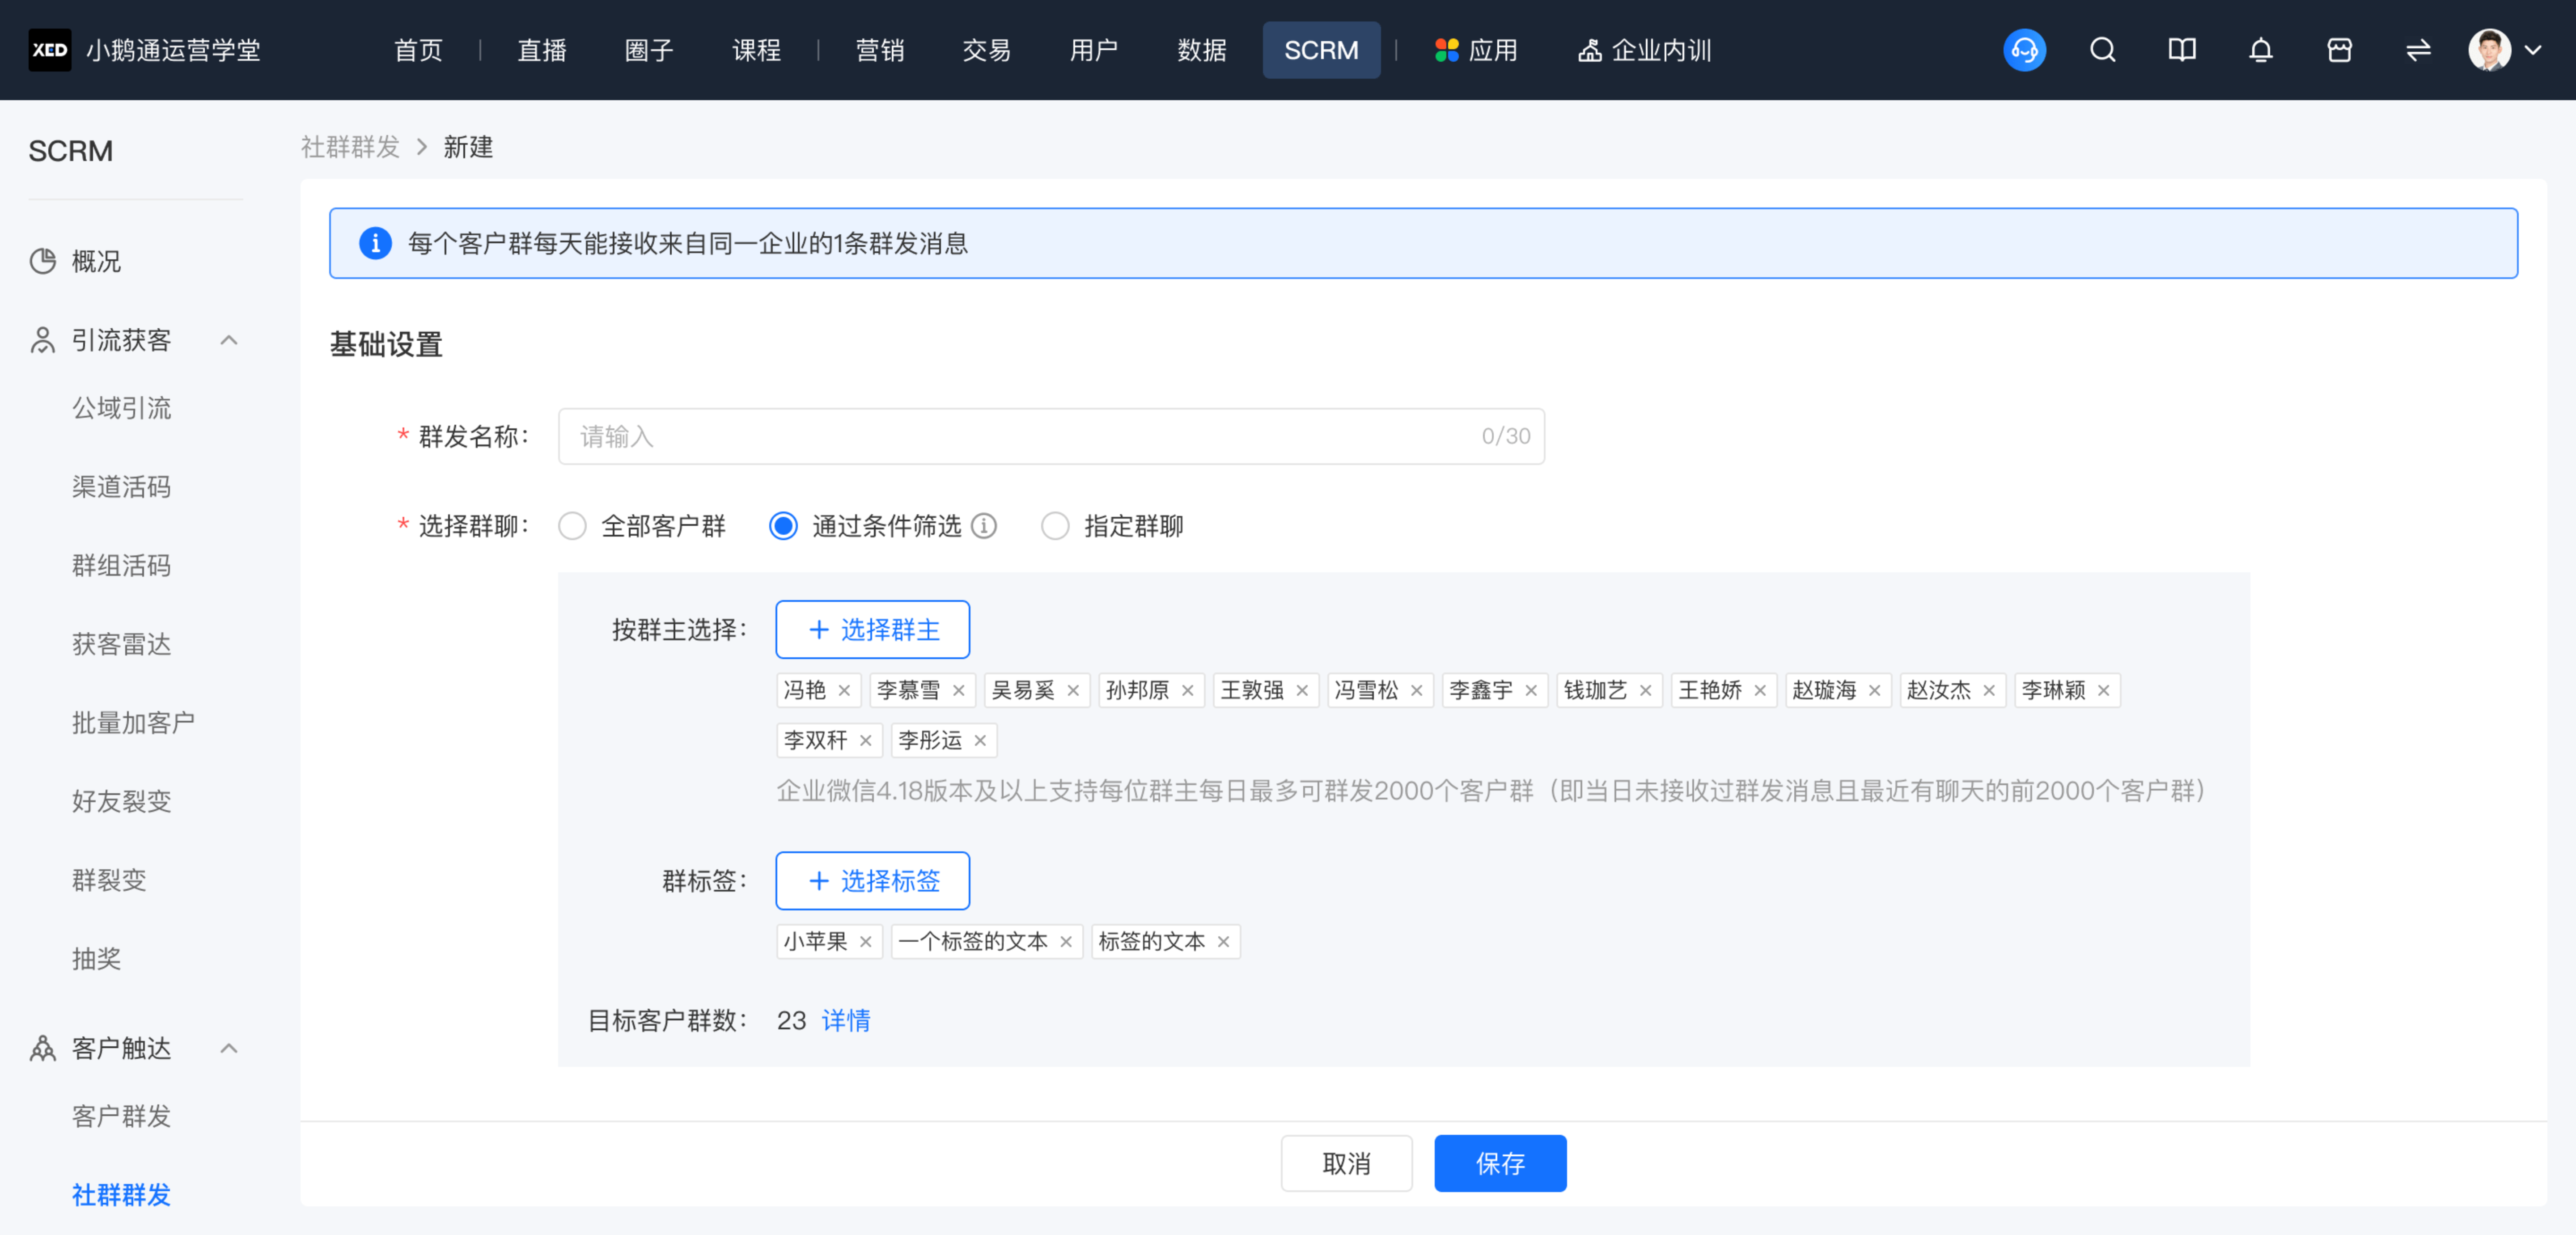Open 好友裂变 in the sidebar
Viewport: 2576px width, 1235px height.
[x=121, y=803]
